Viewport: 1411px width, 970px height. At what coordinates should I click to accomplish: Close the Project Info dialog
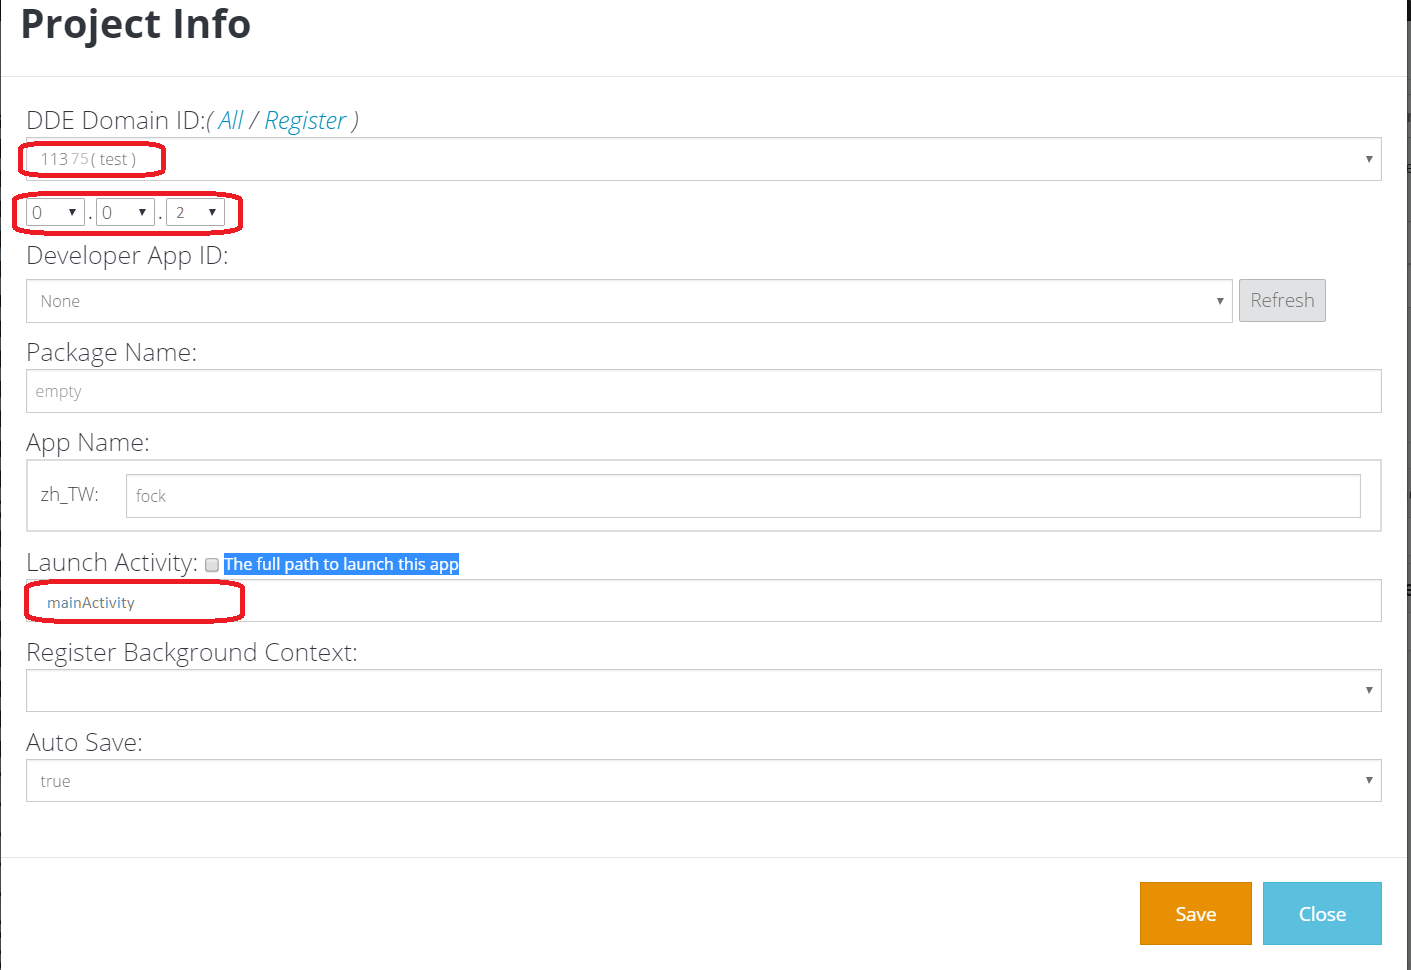pyautogui.click(x=1322, y=914)
